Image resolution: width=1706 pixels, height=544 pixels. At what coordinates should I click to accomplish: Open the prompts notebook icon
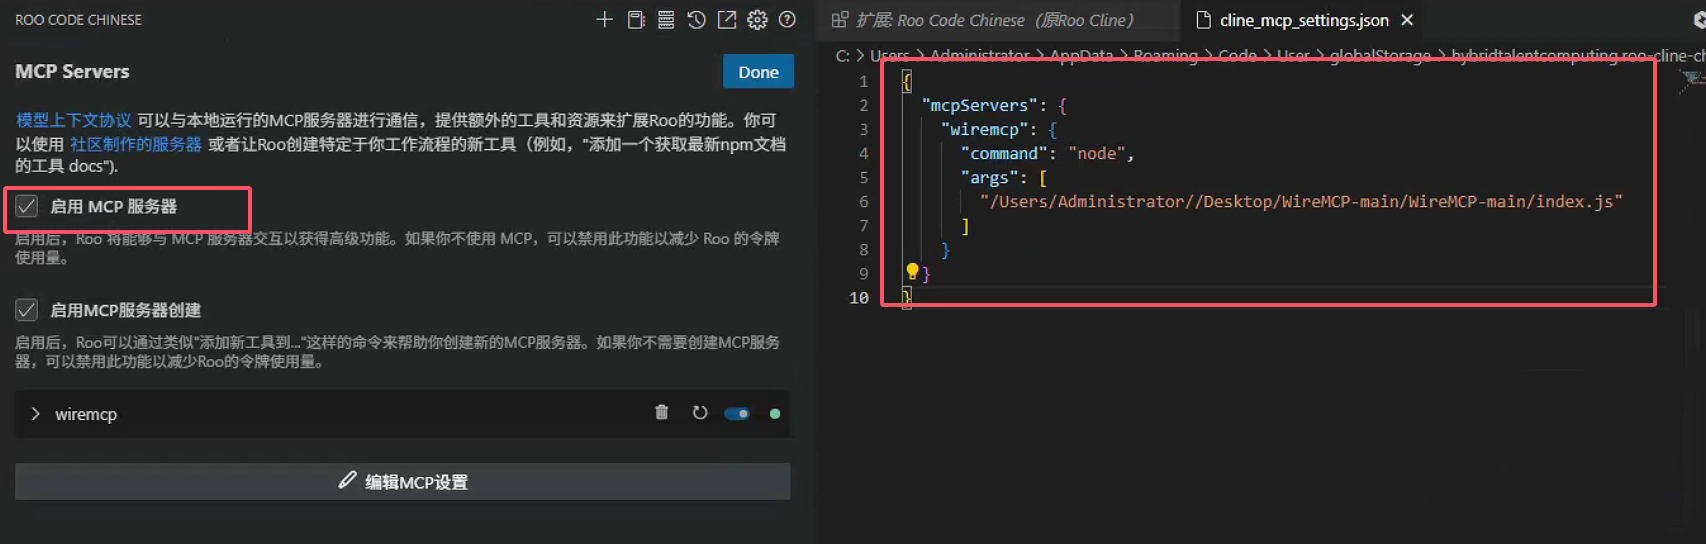pos(636,19)
